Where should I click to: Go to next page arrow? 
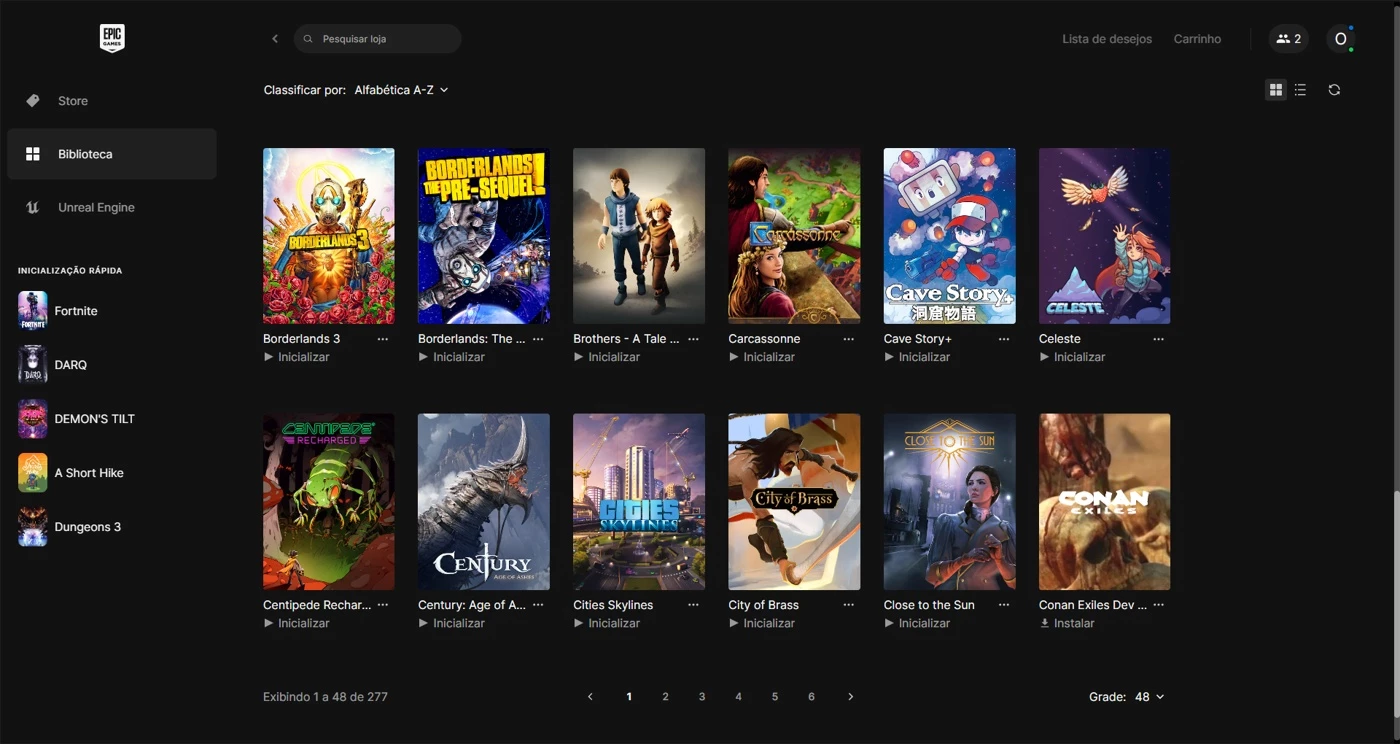[851, 697]
